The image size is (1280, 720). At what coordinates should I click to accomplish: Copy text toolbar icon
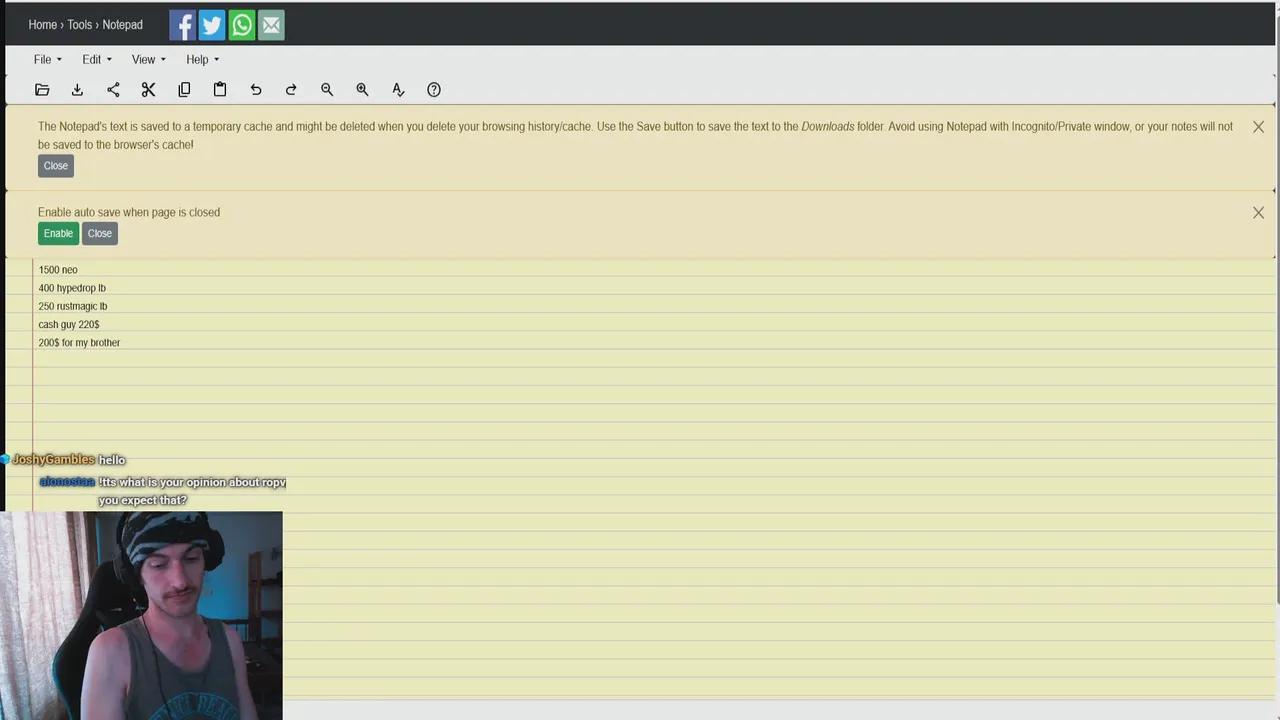point(184,90)
